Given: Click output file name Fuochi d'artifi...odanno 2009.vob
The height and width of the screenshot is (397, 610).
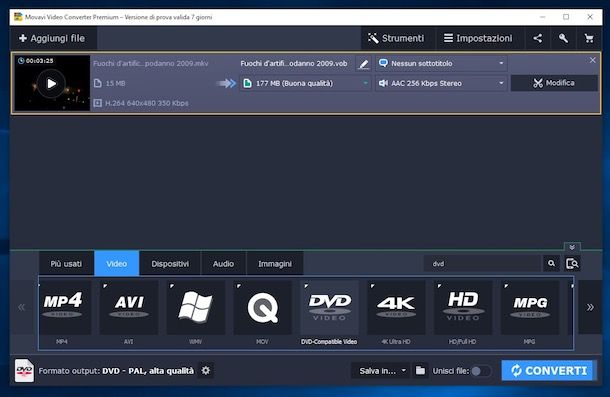Looking at the screenshot, I should (x=294, y=63).
